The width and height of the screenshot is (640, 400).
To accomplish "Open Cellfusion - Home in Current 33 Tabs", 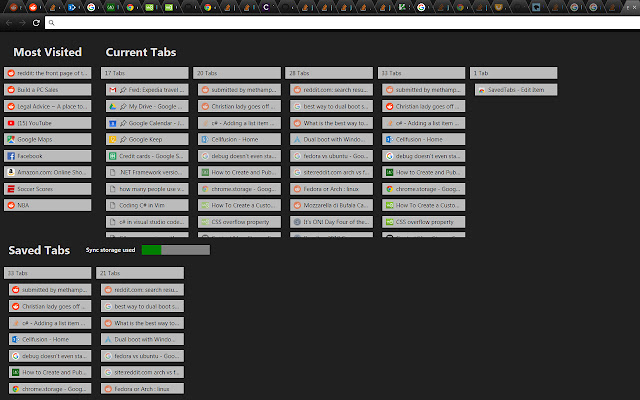I will click(x=424, y=139).
